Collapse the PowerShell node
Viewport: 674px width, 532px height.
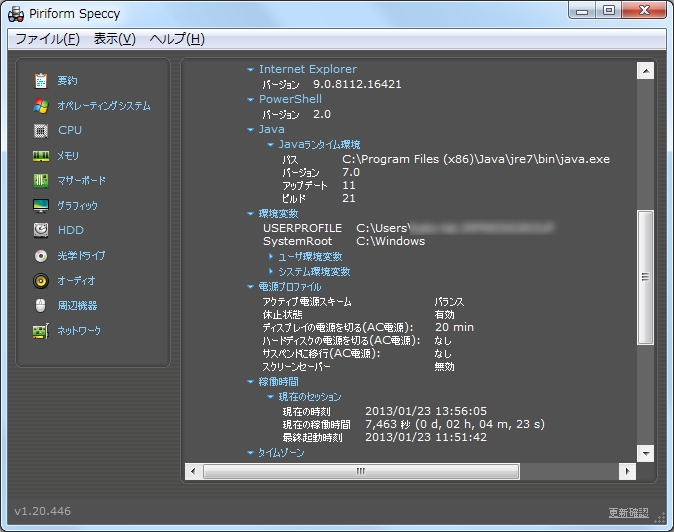tap(251, 100)
